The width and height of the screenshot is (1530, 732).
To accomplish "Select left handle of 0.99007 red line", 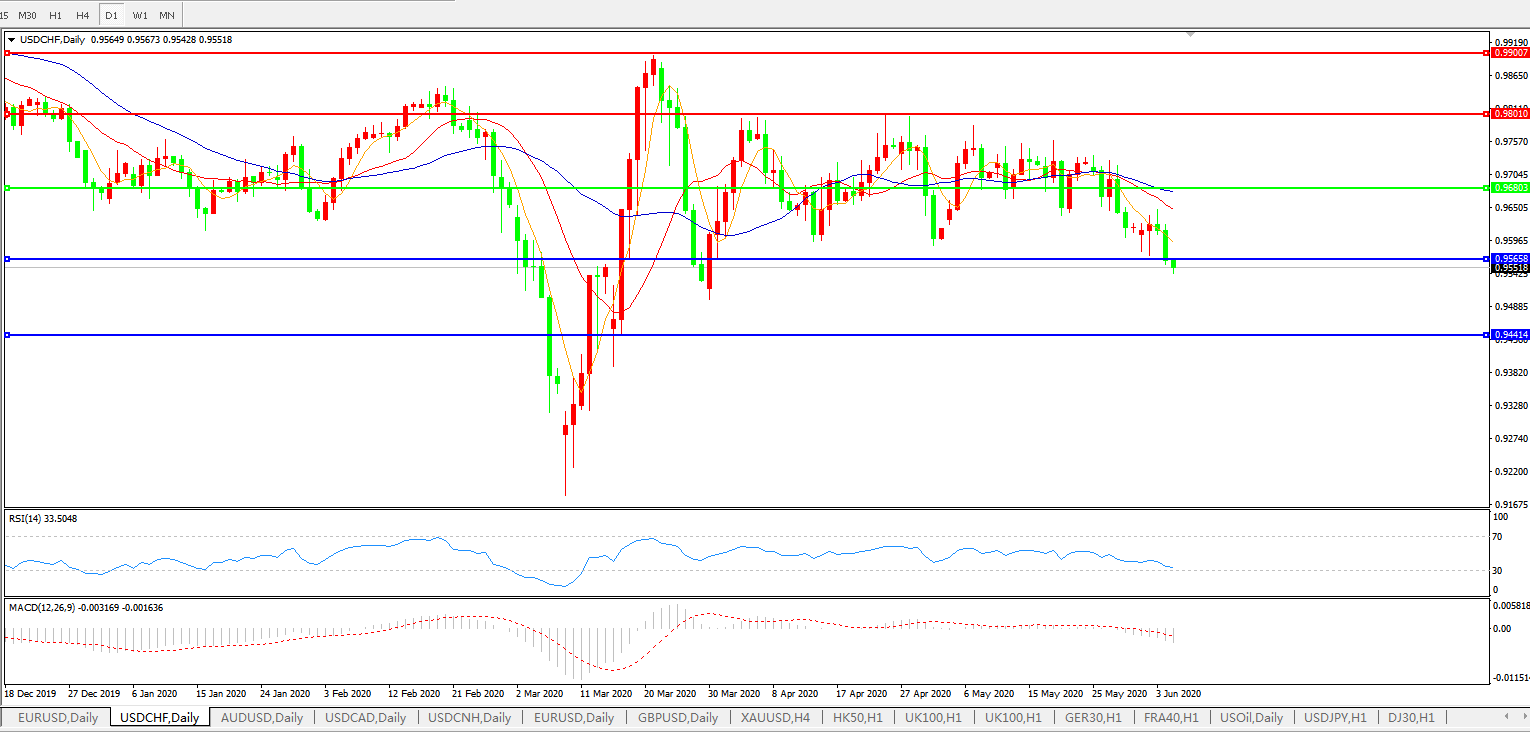I will pyautogui.click(x=7, y=52).
